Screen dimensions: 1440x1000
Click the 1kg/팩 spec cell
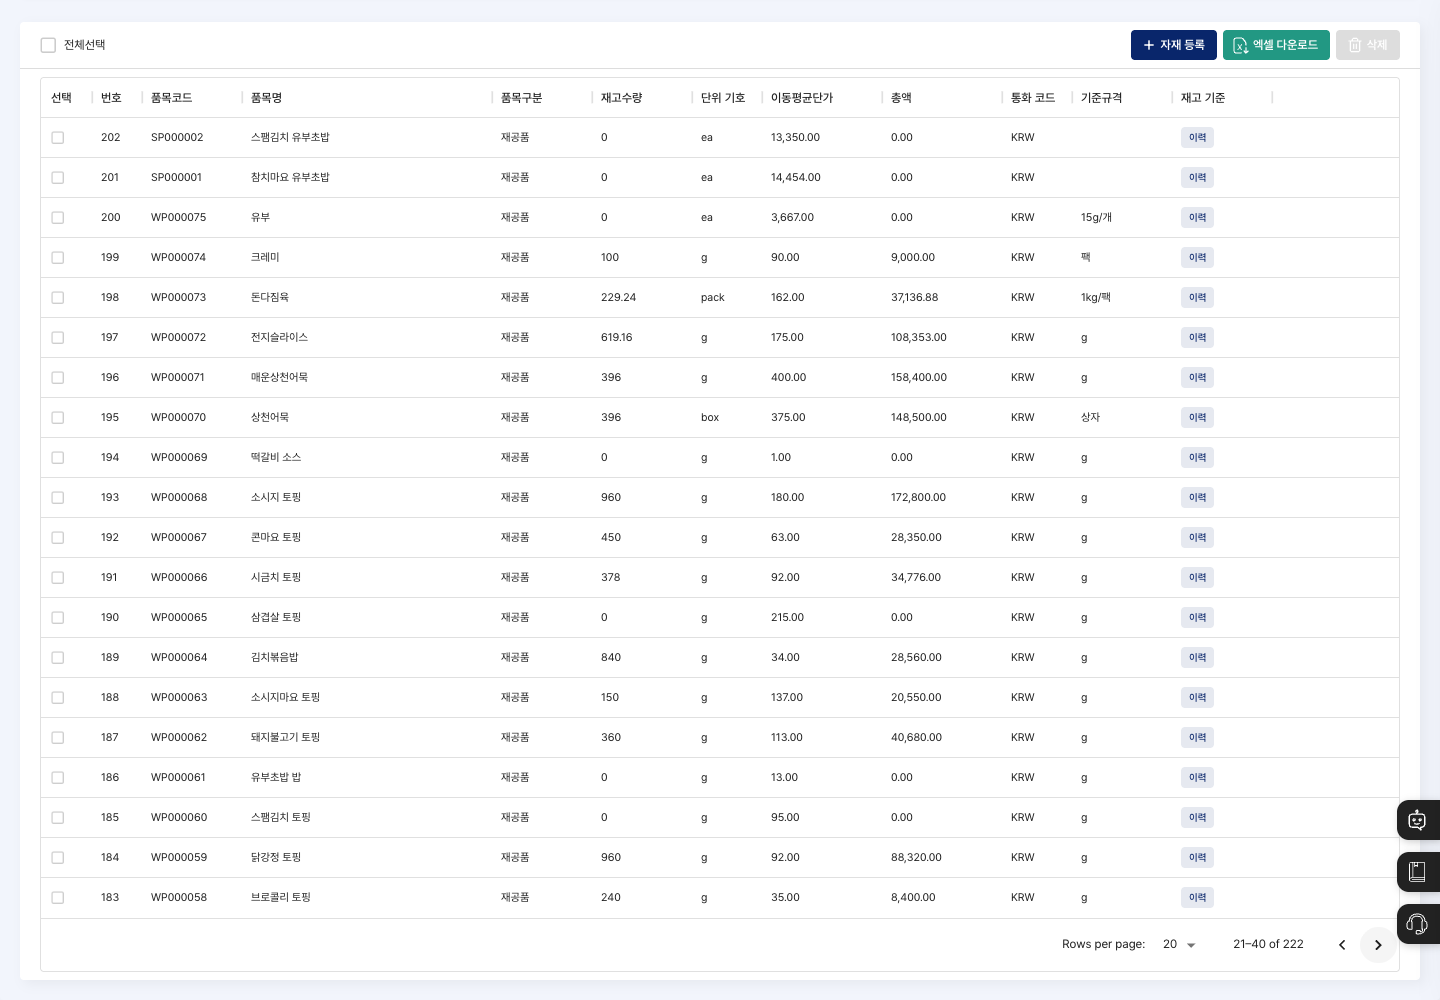(x=1096, y=298)
